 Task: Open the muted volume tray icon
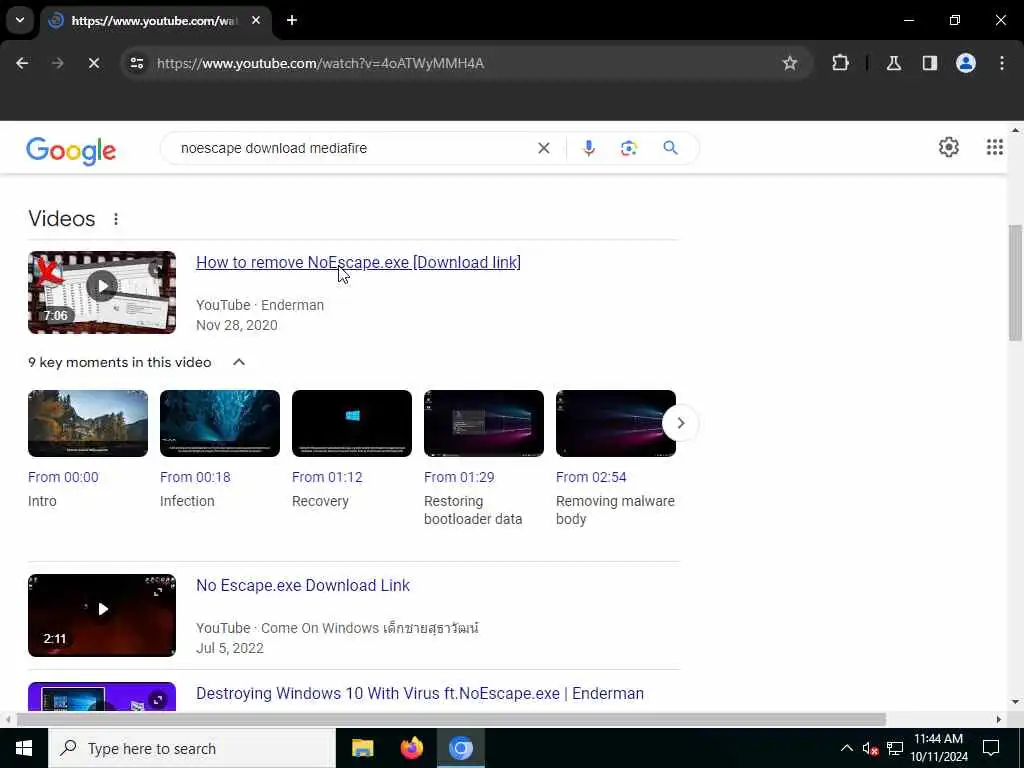(x=870, y=748)
